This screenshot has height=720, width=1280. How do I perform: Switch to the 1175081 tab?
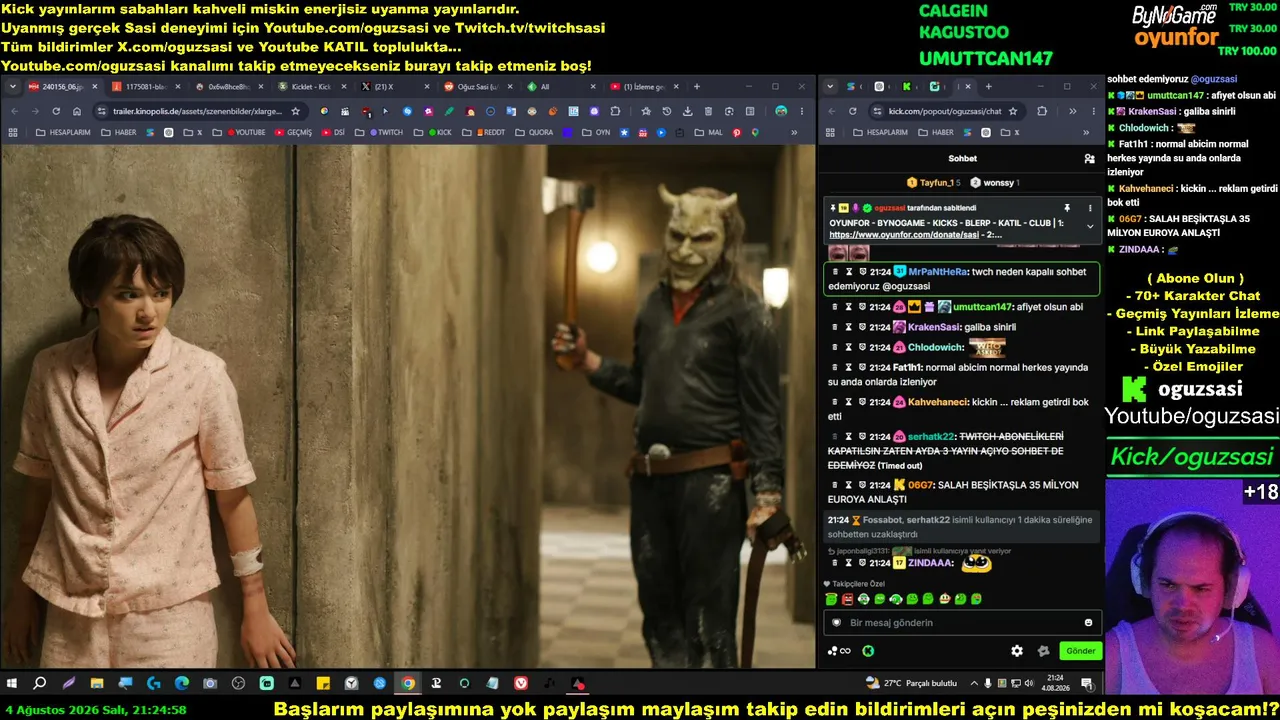tap(146, 87)
